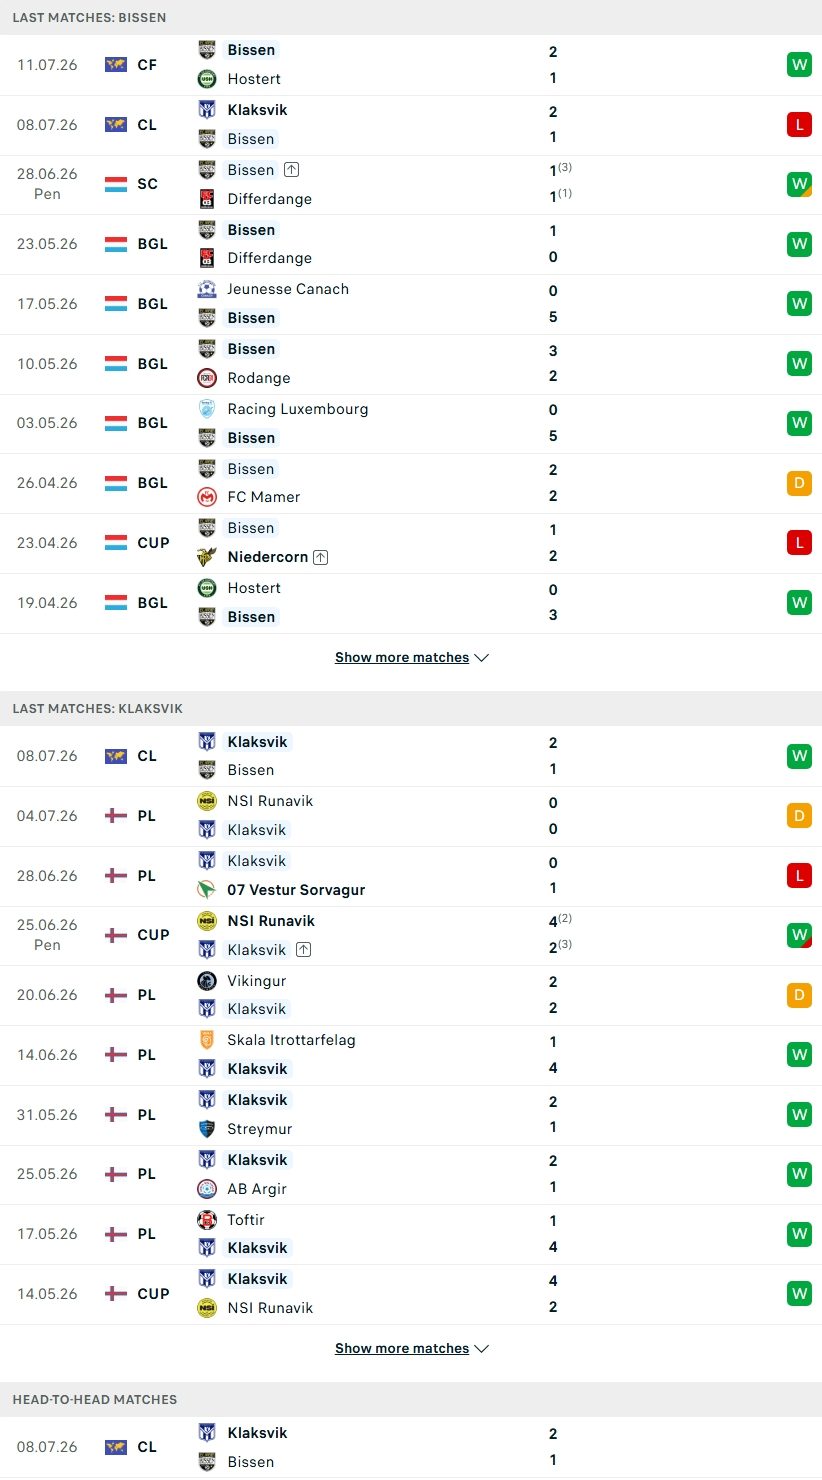Click the Hostert club crest on 11.07.26
Viewport: 822px width, 1480px height.
click(207, 79)
